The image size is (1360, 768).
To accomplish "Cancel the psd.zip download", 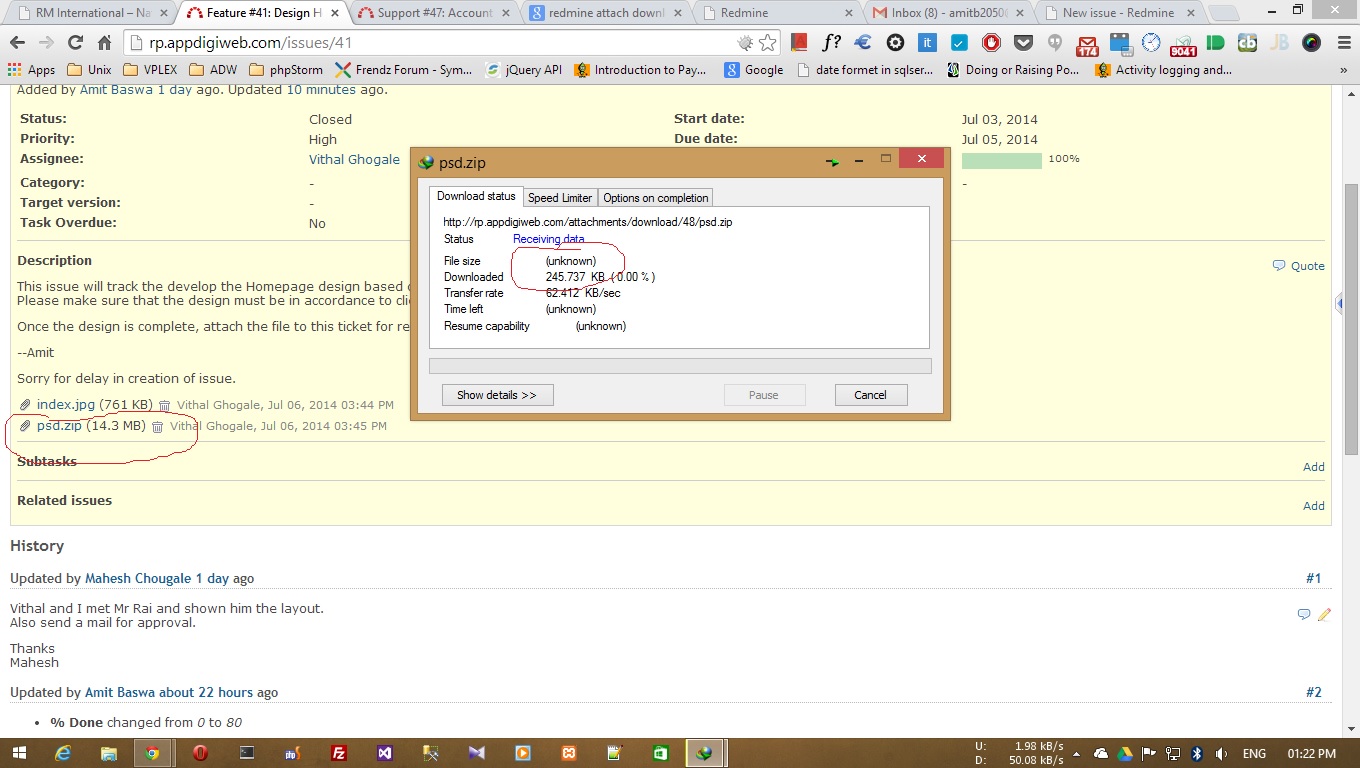I will click(870, 395).
